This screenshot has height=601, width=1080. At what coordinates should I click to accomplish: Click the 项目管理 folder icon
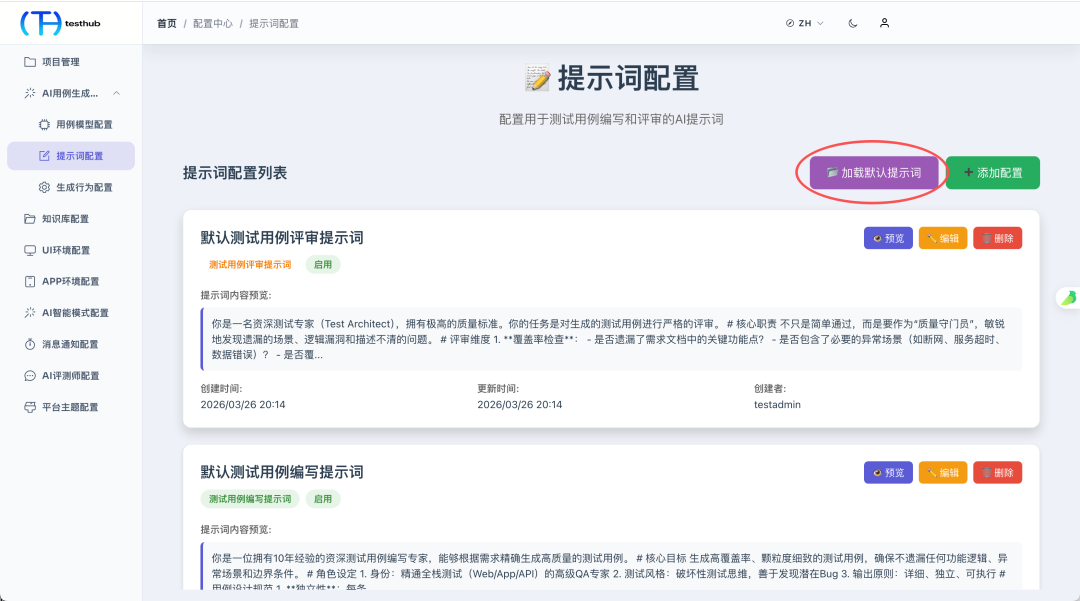pyautogui.click(x=30, y=62)
